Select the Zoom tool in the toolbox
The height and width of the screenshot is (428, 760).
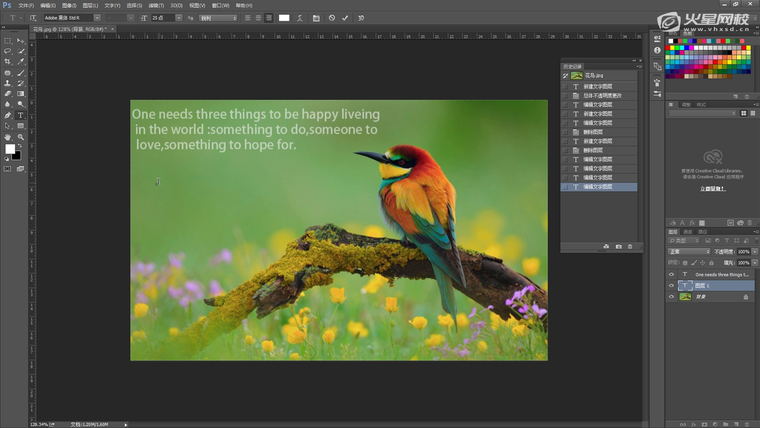click(20, 137)
